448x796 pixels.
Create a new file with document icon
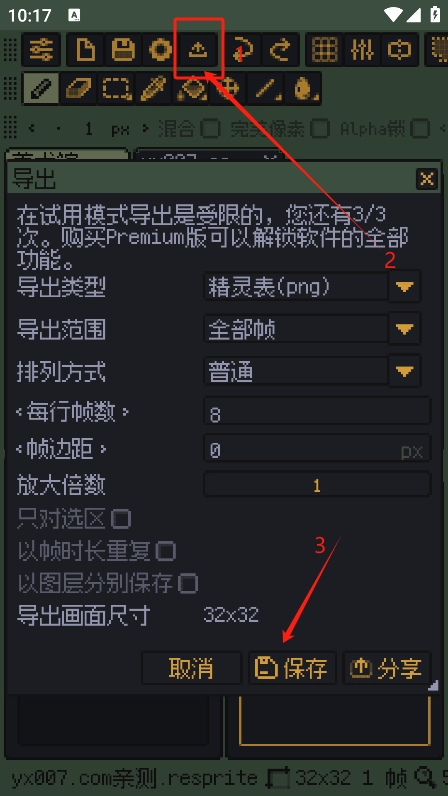[x=85, y=50]
